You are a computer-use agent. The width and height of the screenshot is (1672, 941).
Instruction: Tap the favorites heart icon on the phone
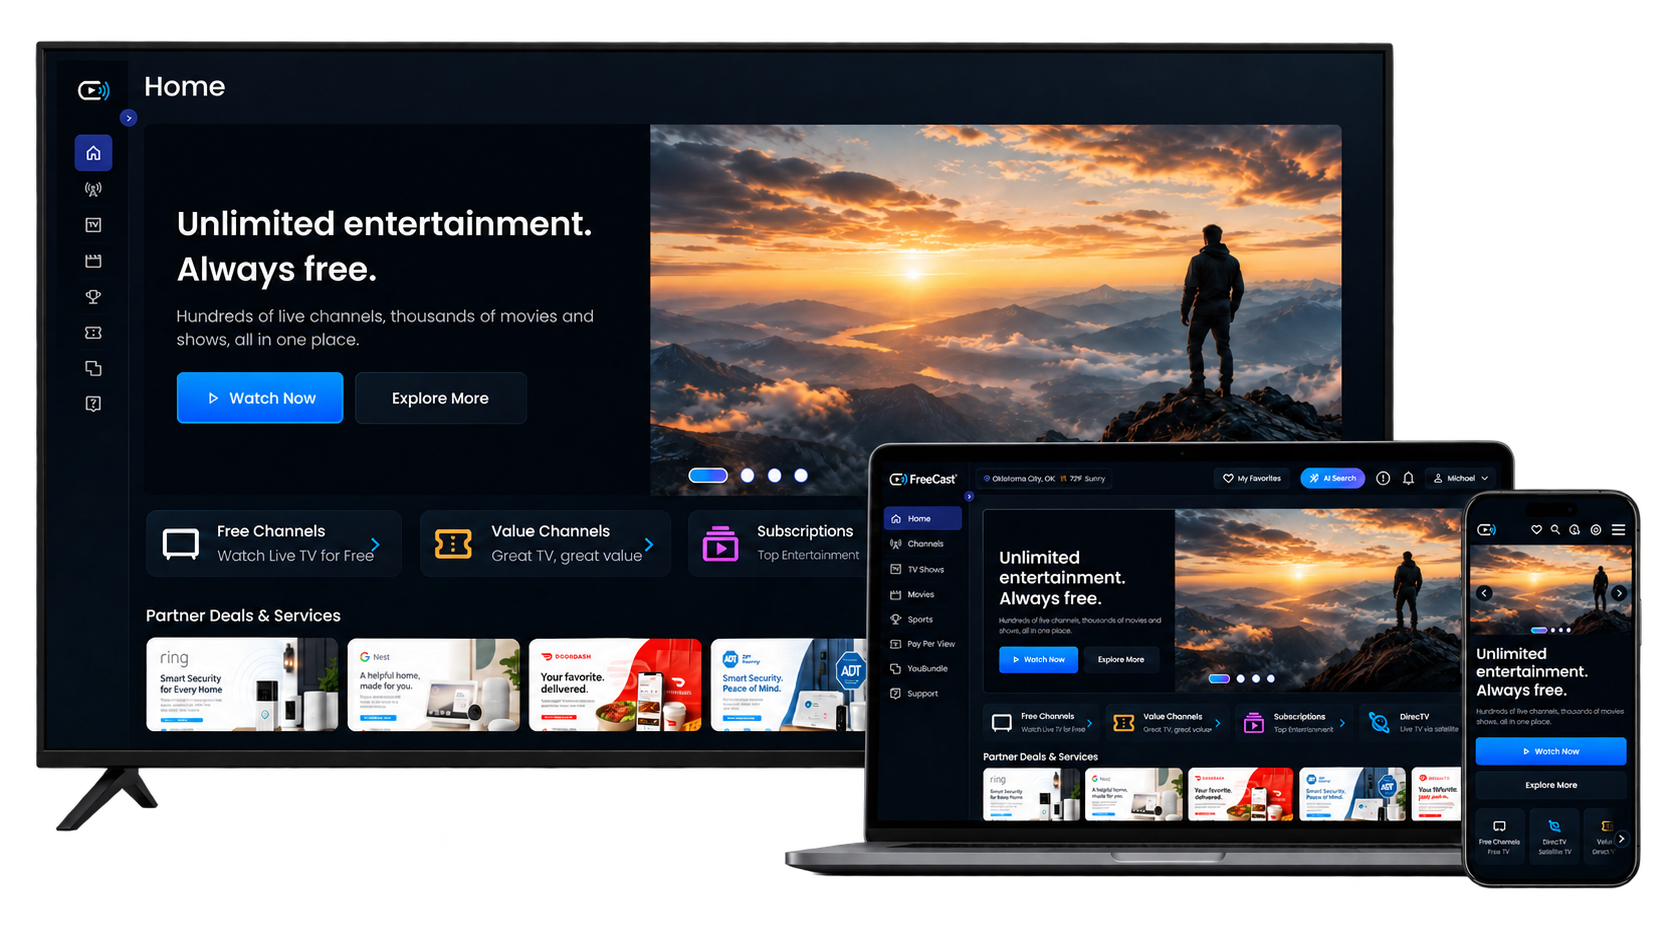(x=1536, y=530)
